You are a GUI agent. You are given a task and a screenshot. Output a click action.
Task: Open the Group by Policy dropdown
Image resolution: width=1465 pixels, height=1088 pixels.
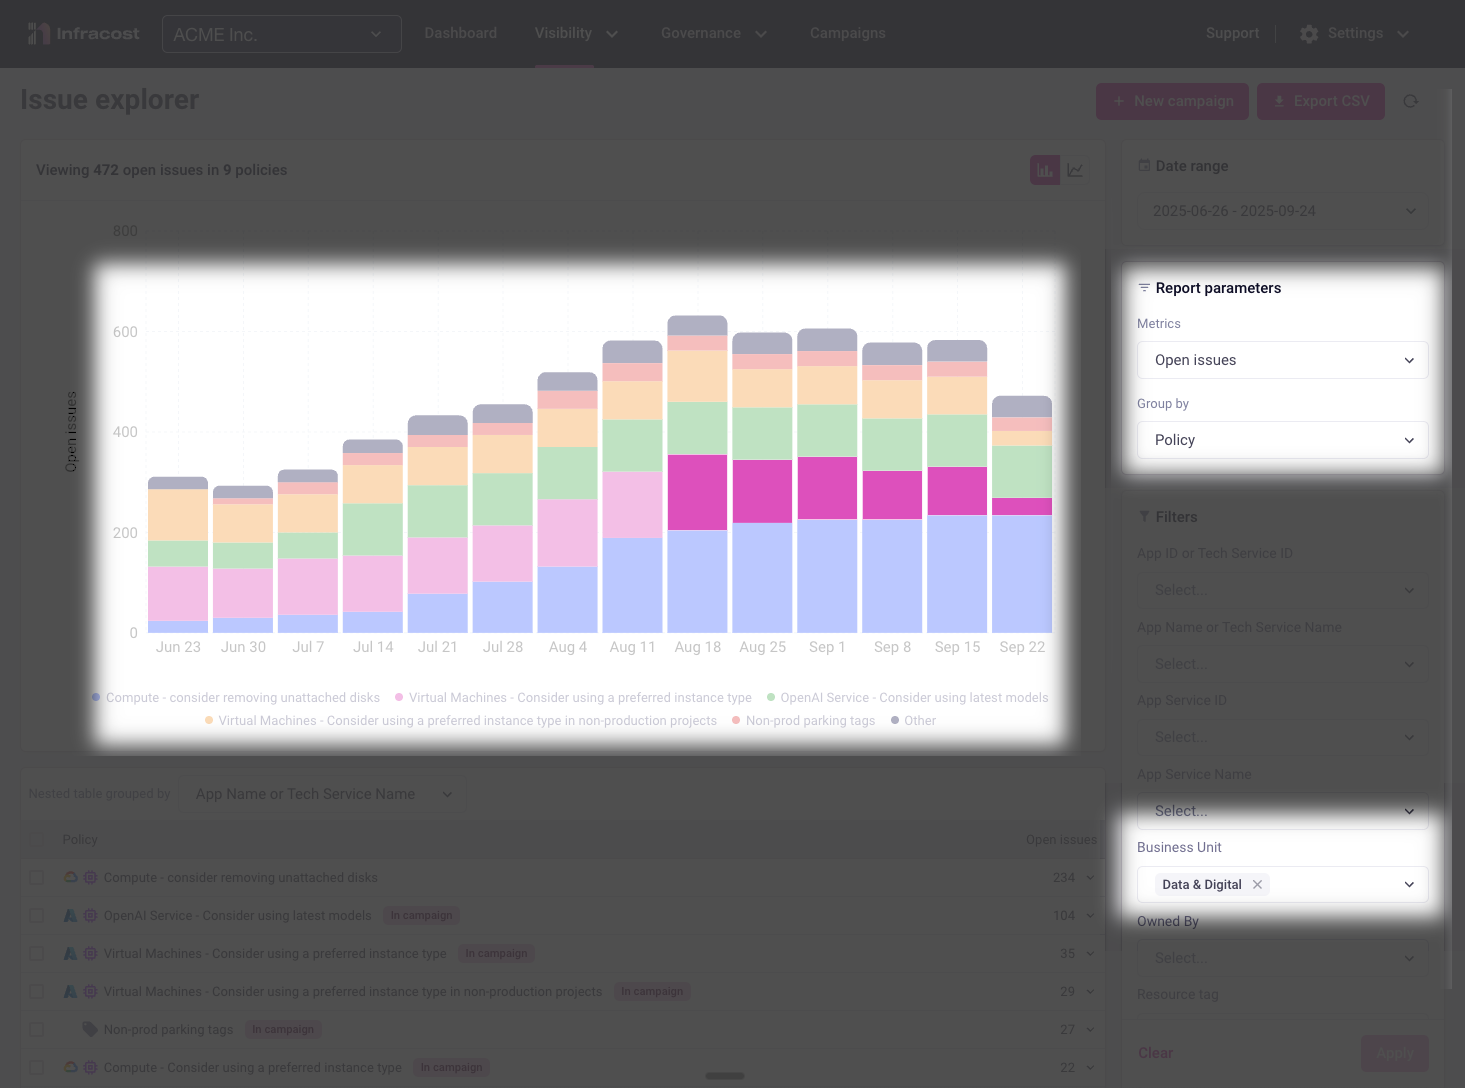click(x=1282, y=440)
